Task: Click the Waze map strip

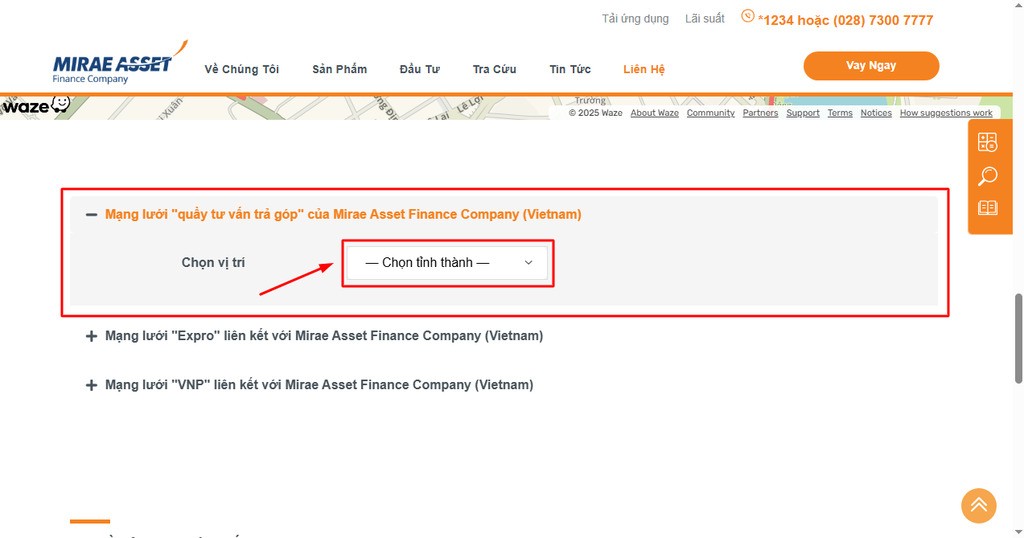Action: click(x=506, y=108)
